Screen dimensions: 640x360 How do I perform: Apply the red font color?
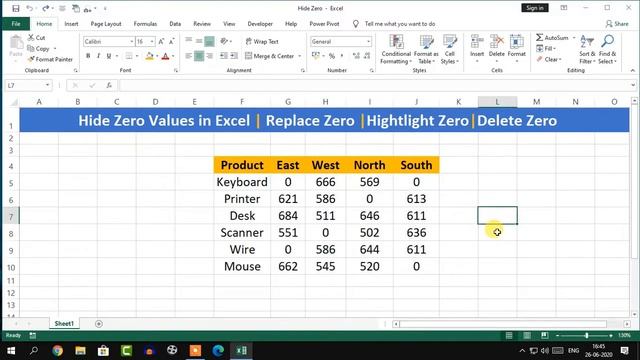click(x=165, y=56)
